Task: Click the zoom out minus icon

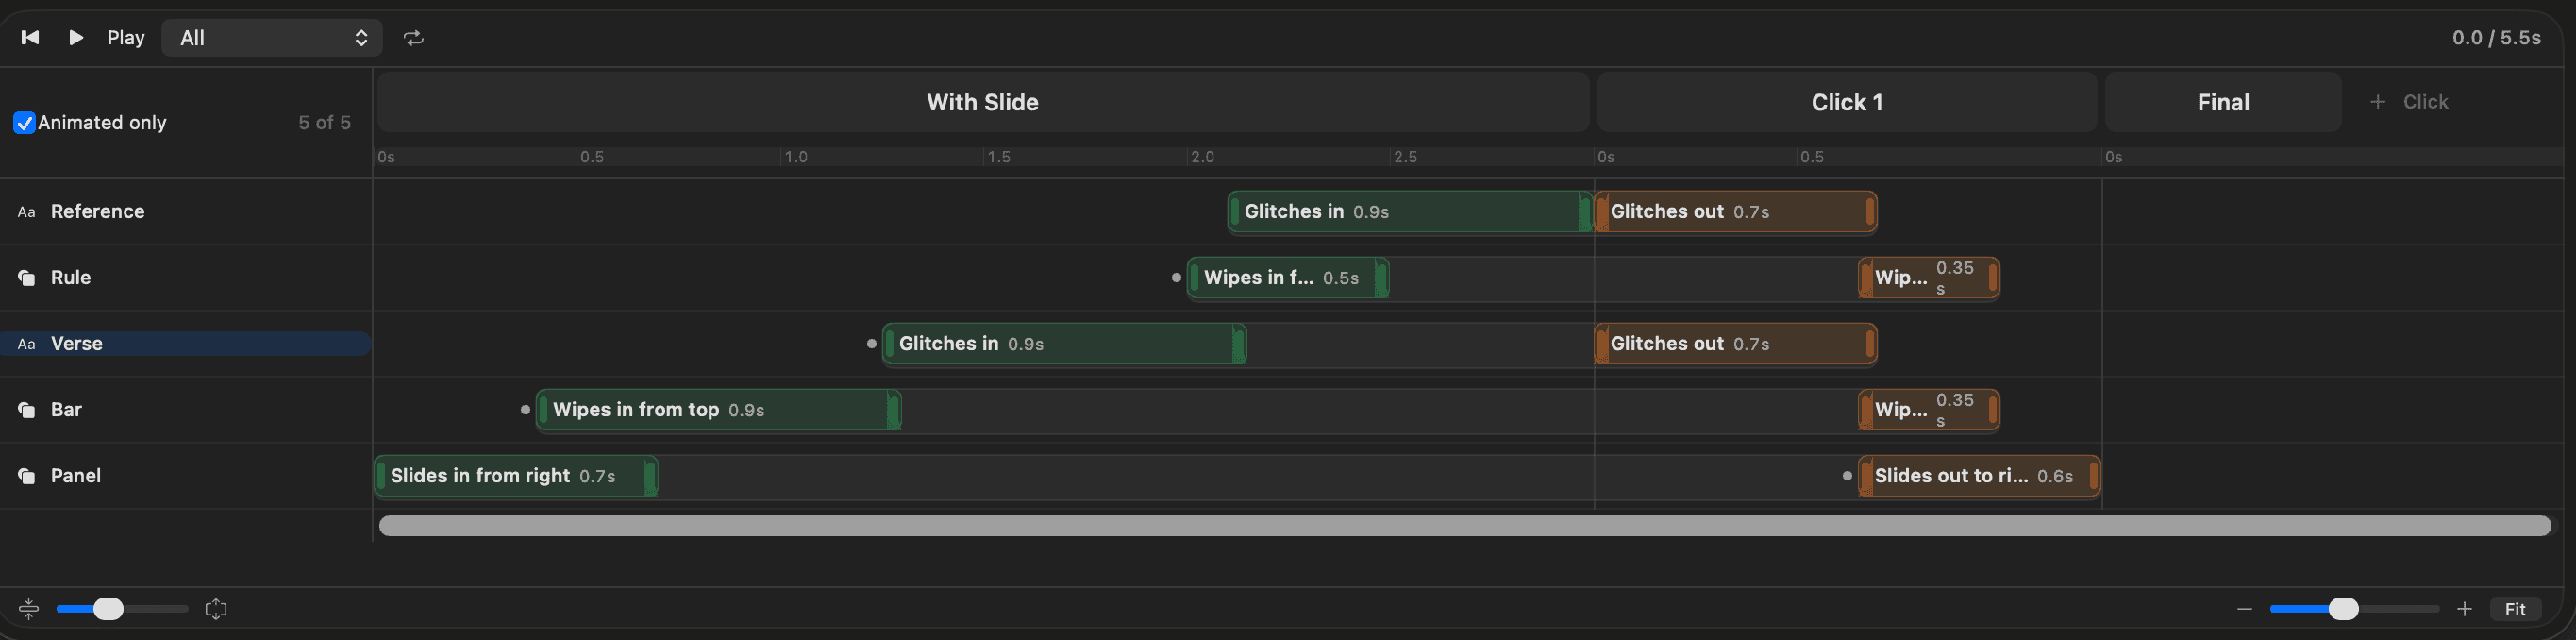Action: [x=2245, y=608]
